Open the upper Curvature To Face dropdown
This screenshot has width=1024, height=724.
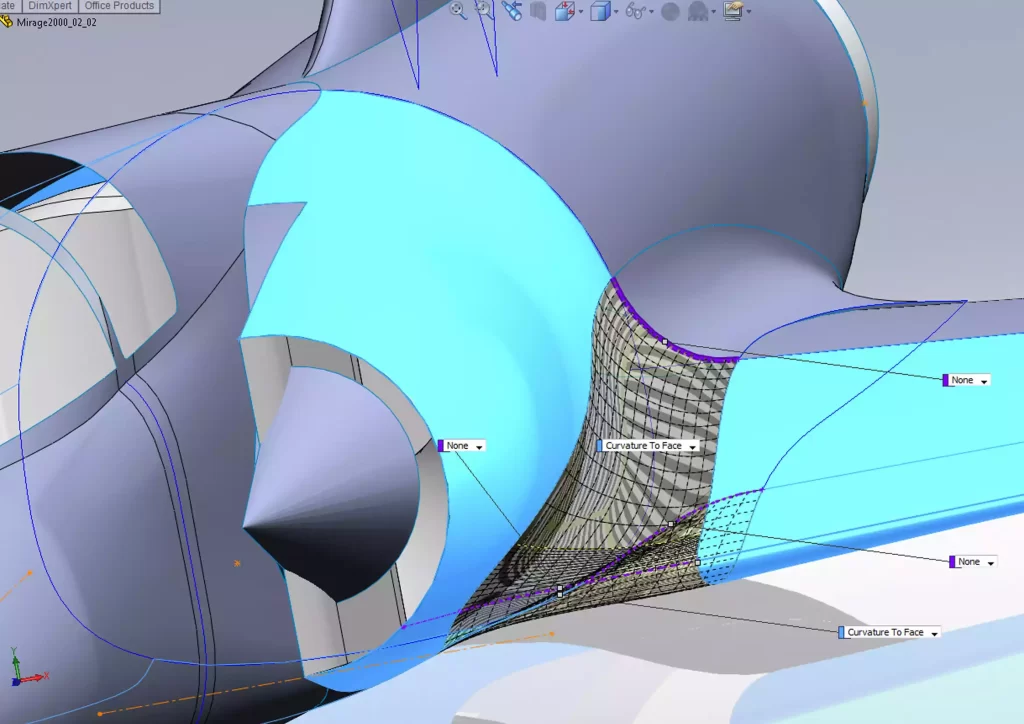tap(690, 446)
